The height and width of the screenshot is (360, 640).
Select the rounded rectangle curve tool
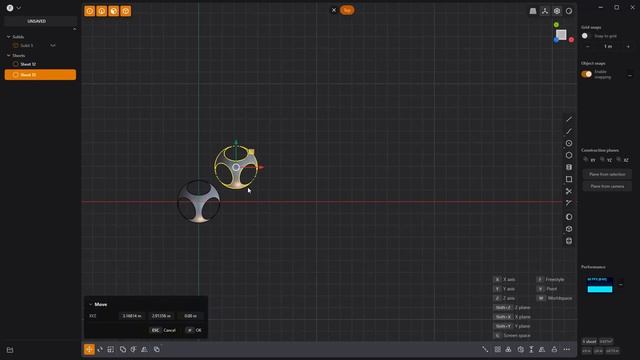tap(569, 167)
